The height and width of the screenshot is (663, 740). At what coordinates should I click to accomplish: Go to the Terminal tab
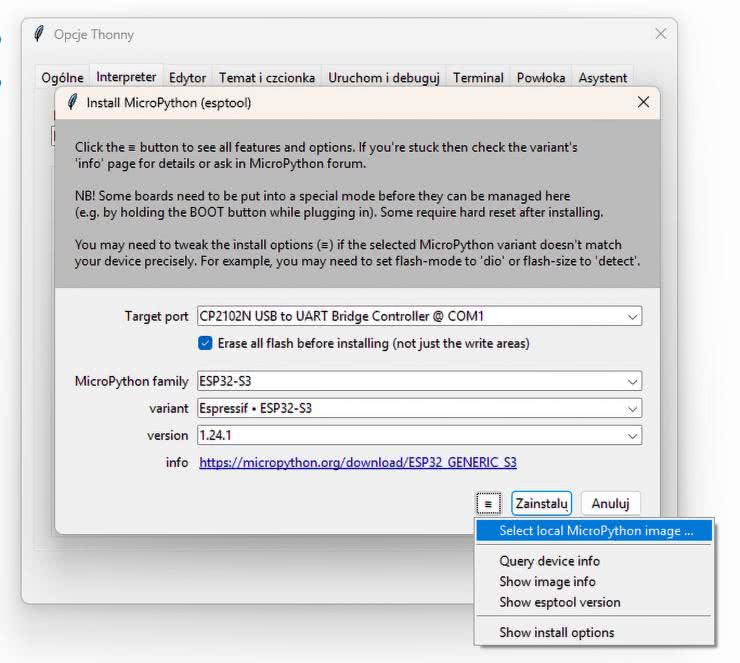(478, 77)
